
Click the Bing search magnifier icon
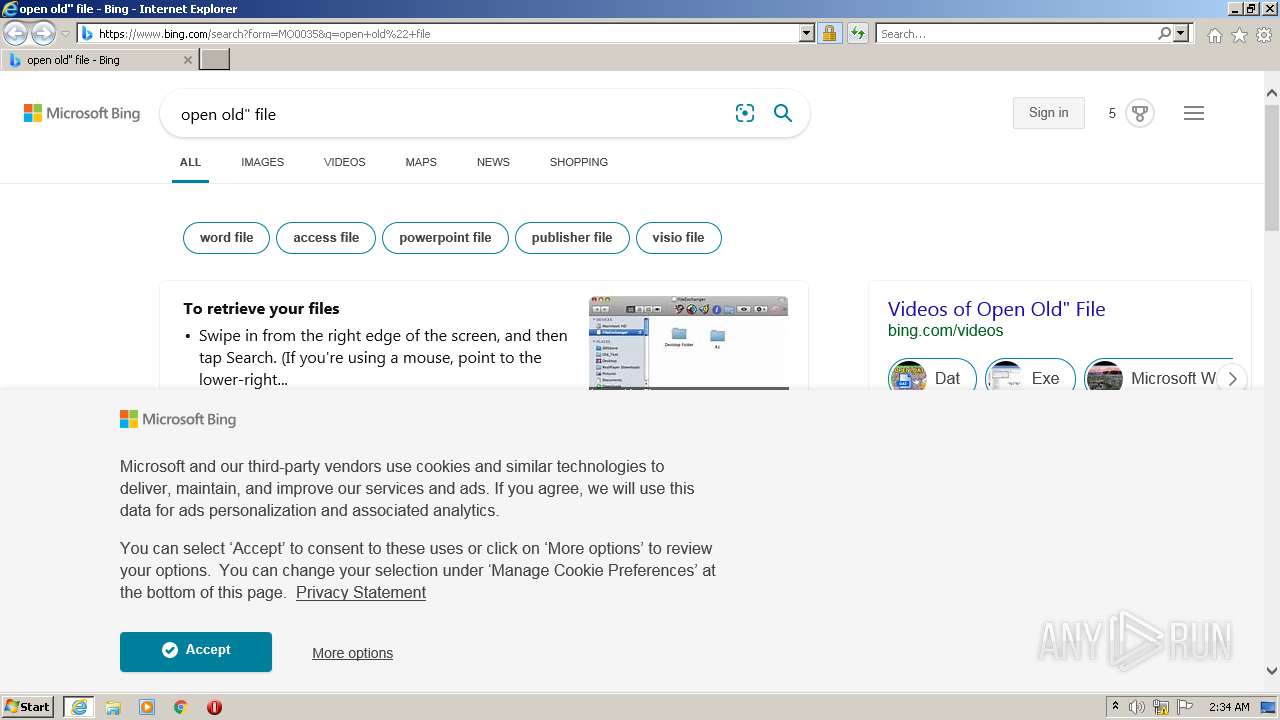[783, 113]
